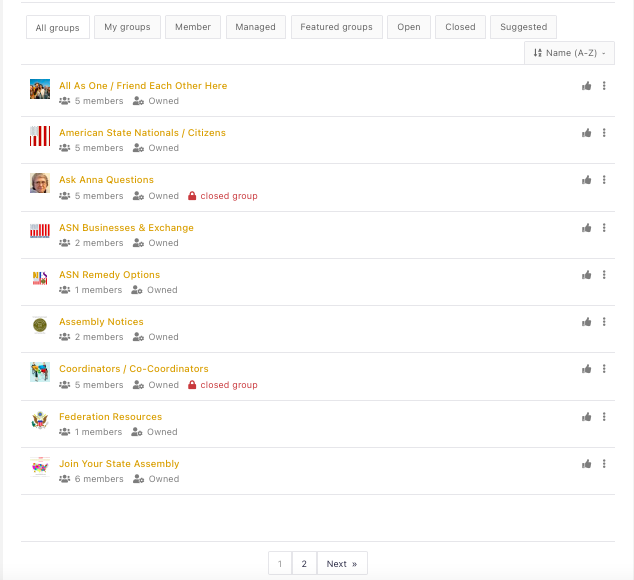Switch to the My groups tab
The width and height of the screenshot is (634, 580).
point(127,27)
